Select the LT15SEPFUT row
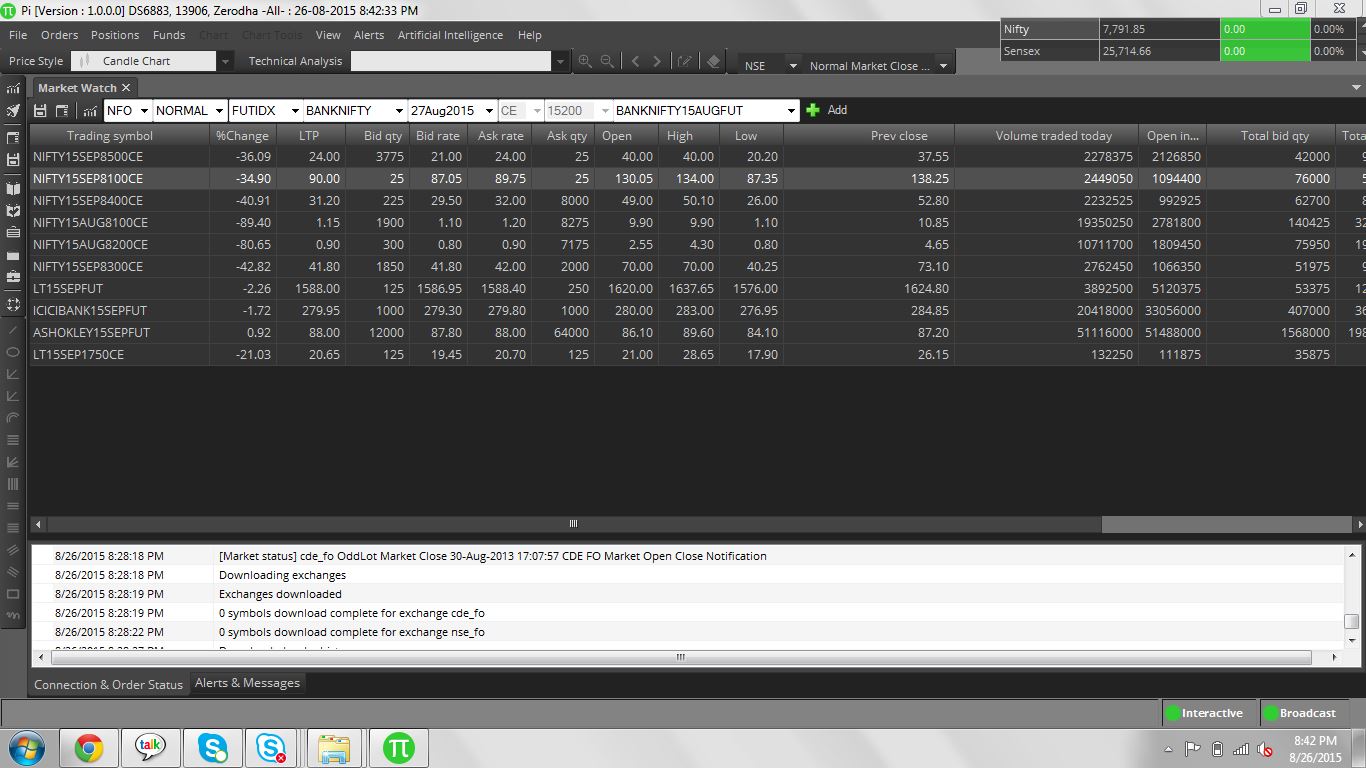1366x768 pixels. [696, 289]
